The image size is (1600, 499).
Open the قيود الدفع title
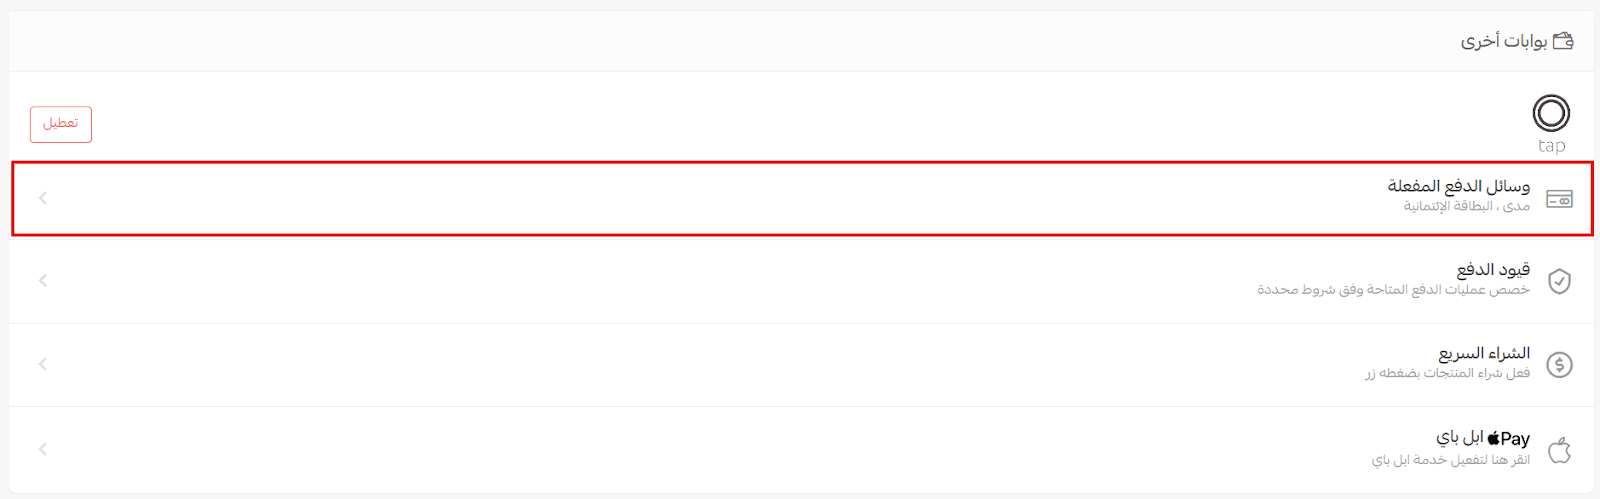coord(1492,270)
